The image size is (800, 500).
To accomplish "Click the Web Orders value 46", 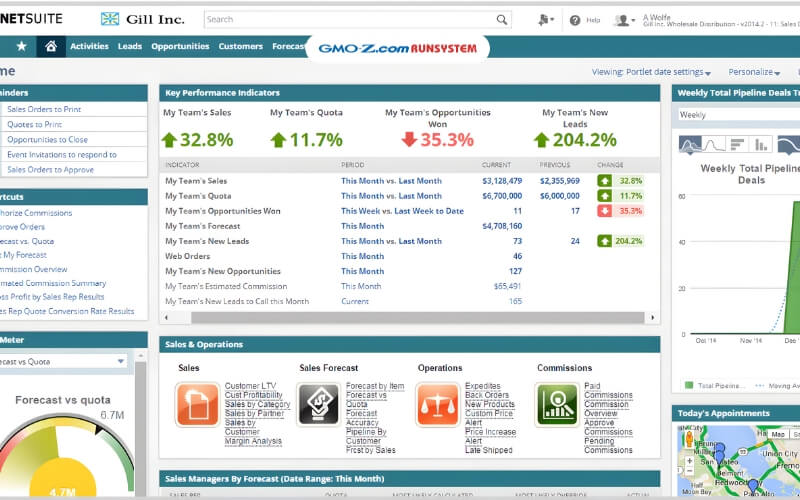I will tap(517, 256).
